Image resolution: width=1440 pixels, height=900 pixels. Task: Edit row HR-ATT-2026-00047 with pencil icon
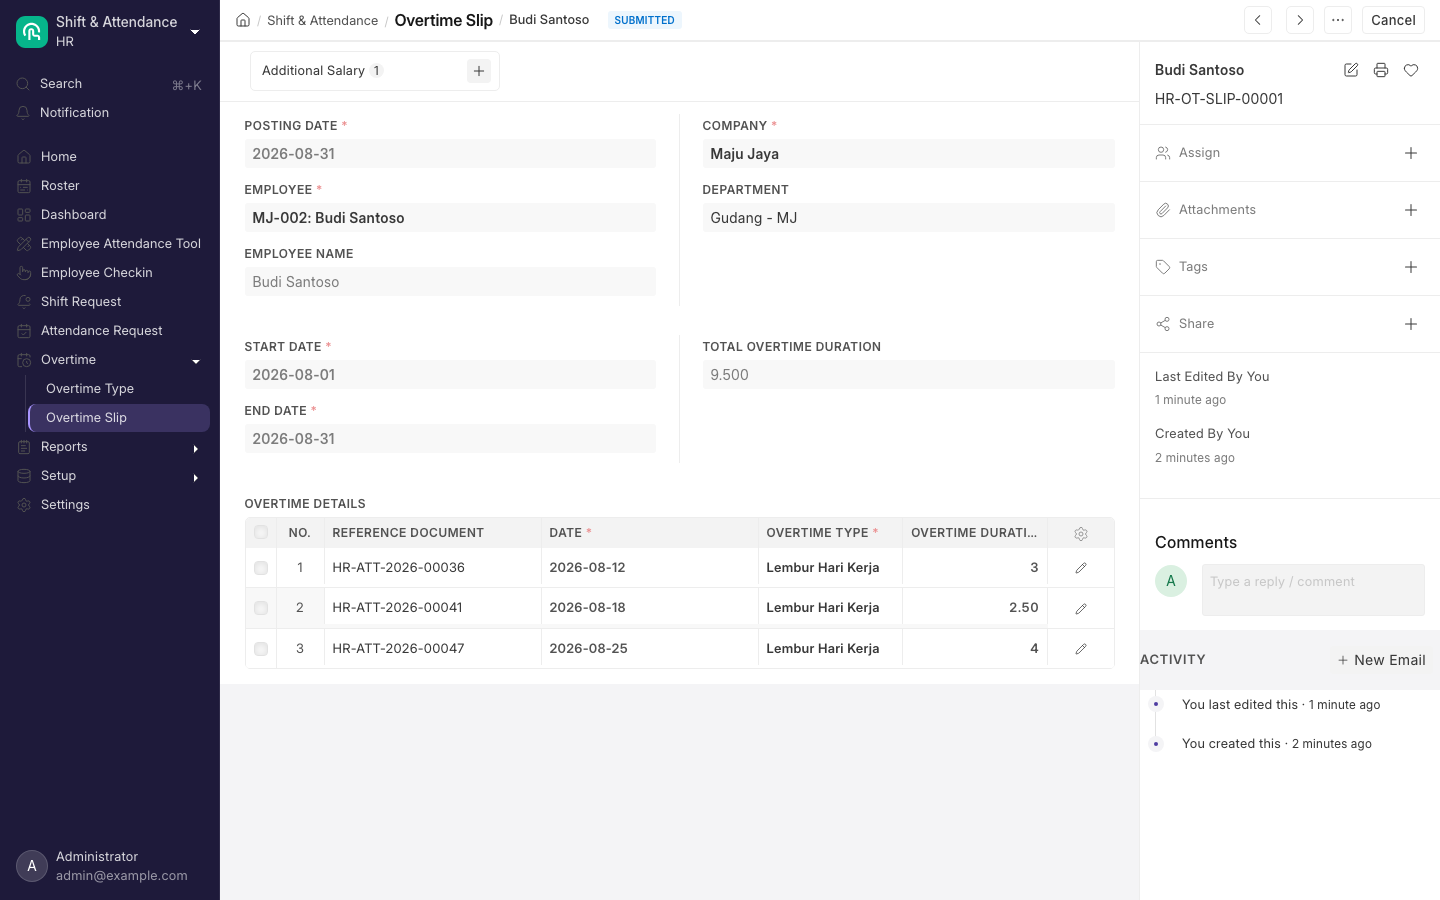click(x=1081, y=649)
